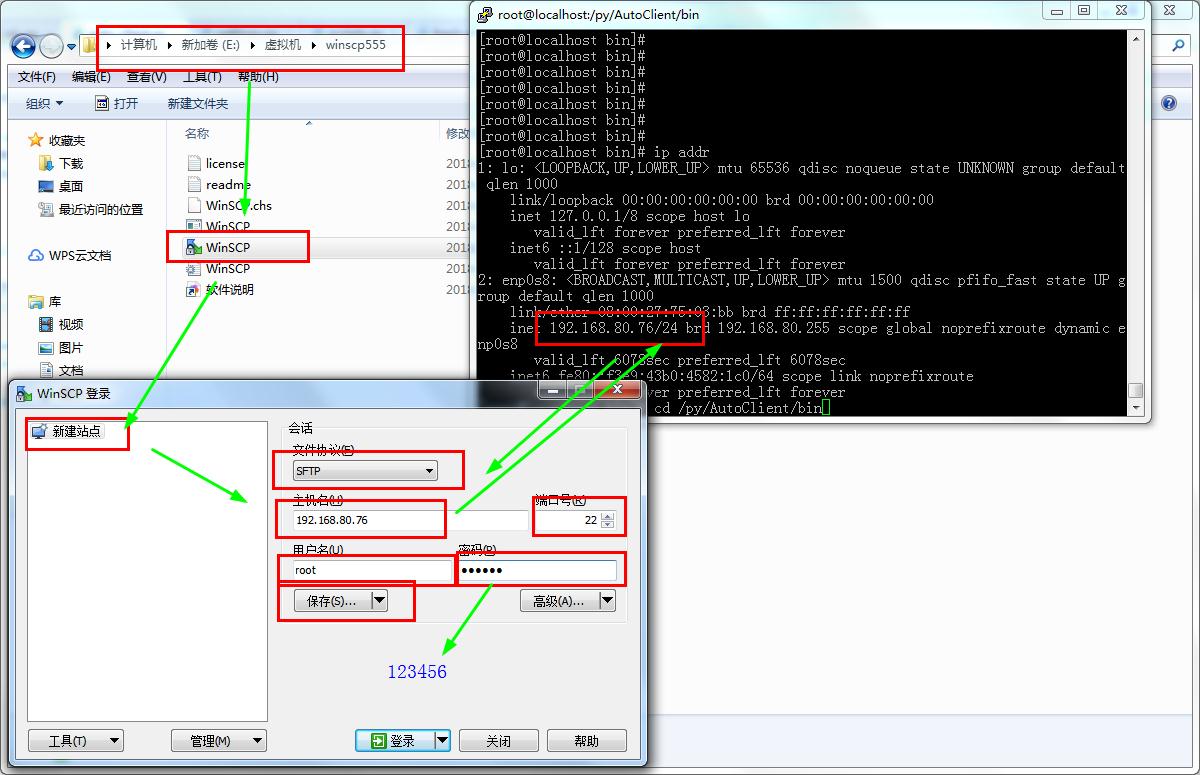Select the license file in Explorer

(216, 163)
